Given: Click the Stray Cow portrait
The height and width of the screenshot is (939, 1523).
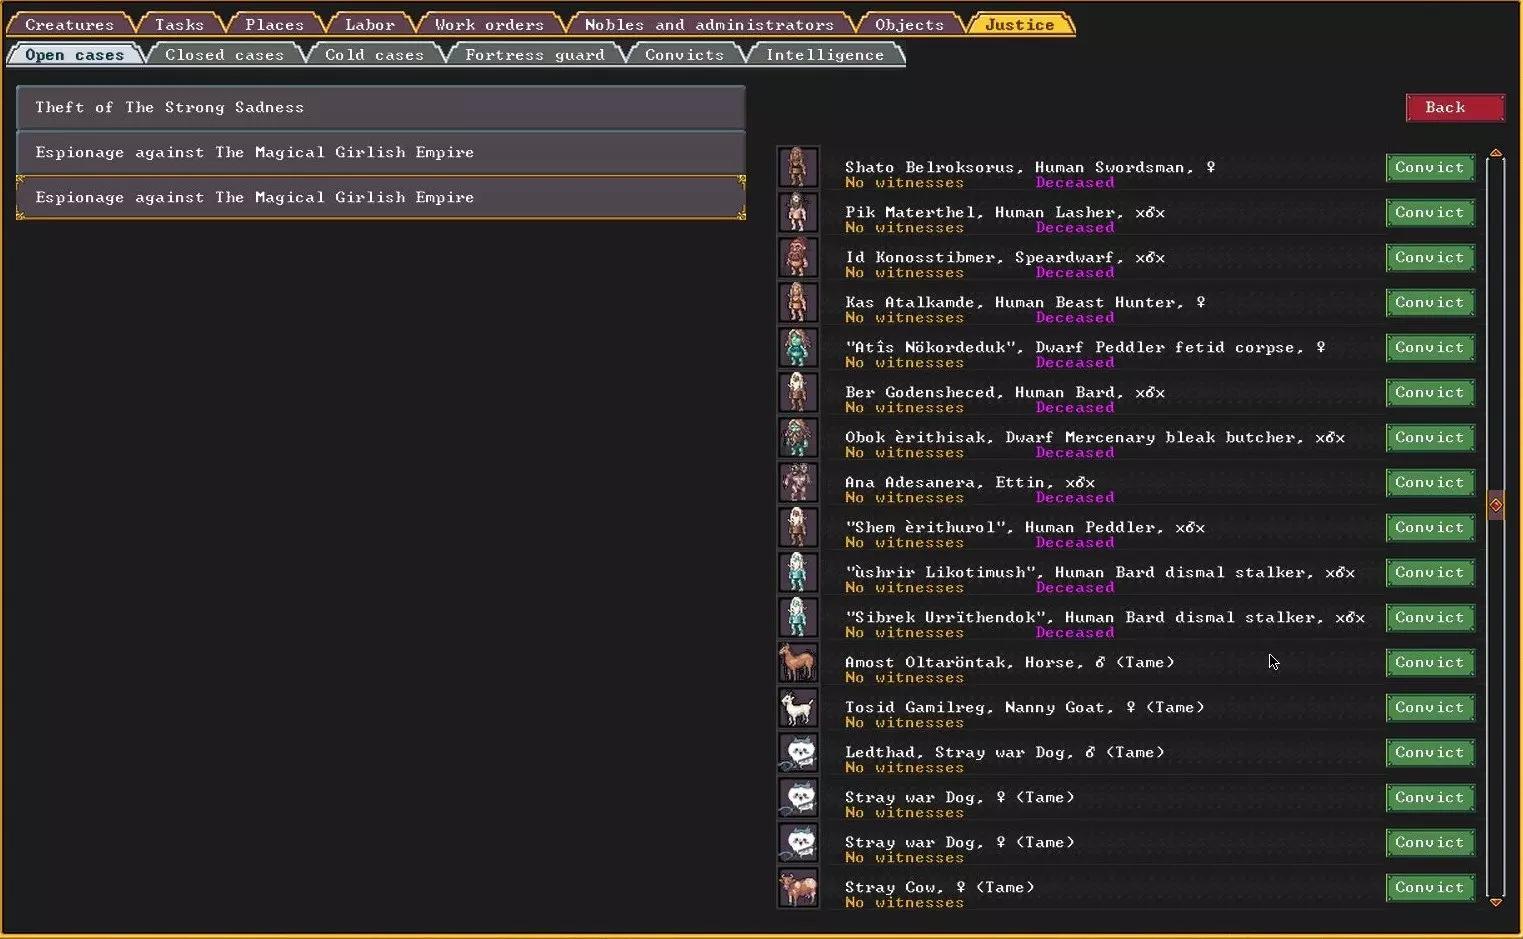Looking at the screenshot, I should pos(798,888).
